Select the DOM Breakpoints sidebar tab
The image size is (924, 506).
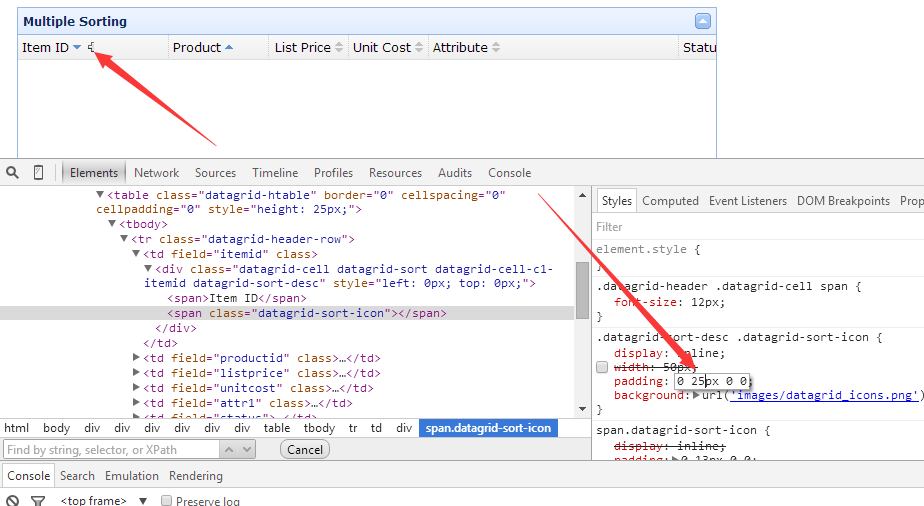843,201
